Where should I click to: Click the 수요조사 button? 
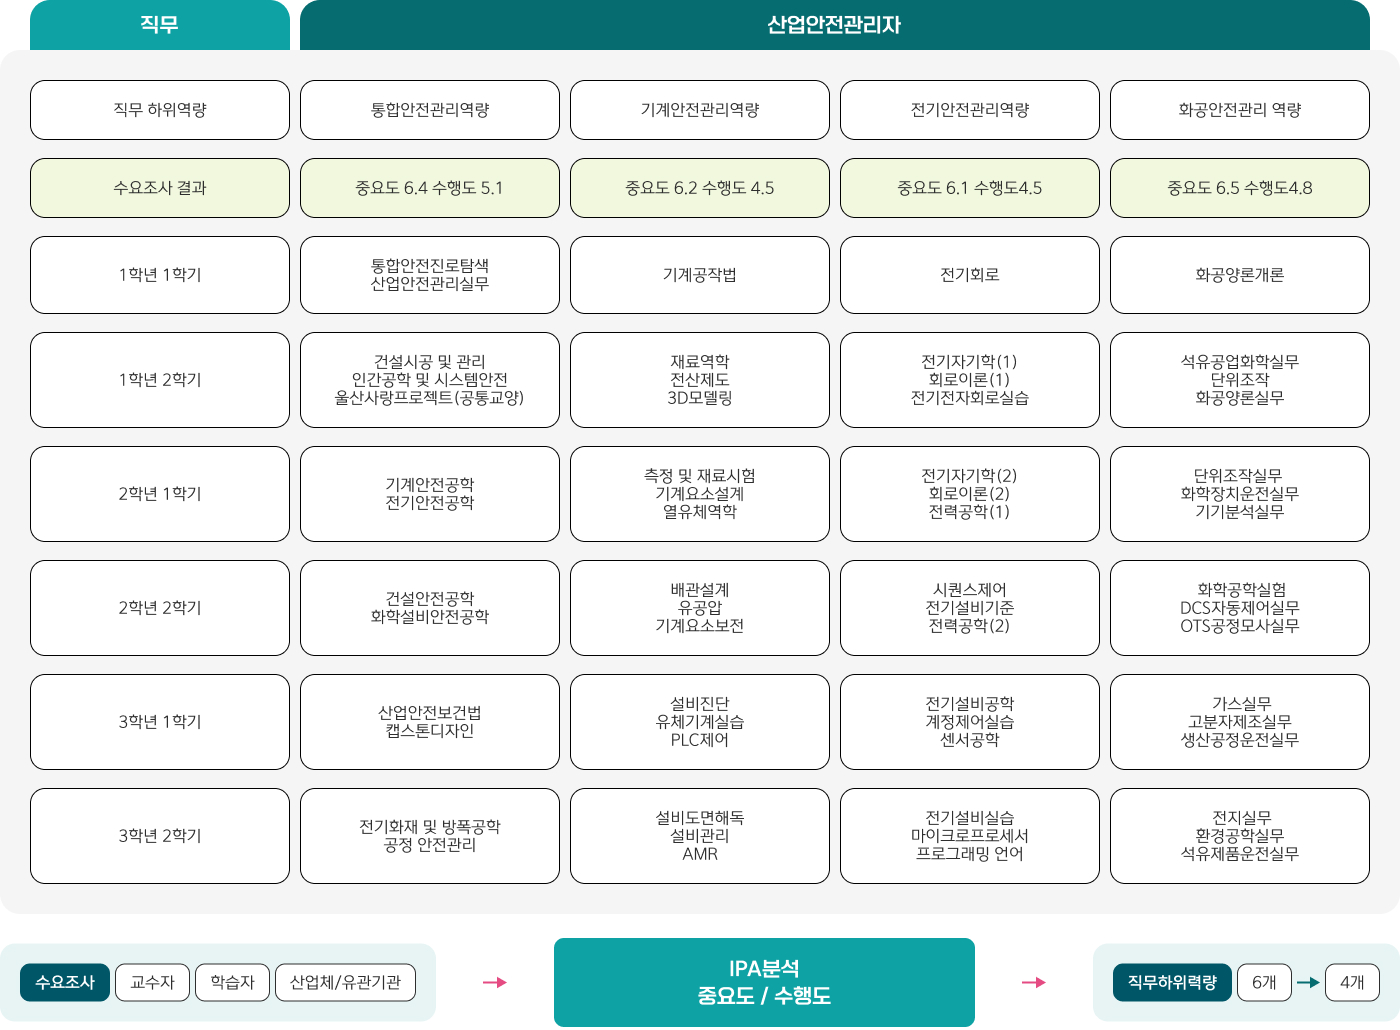65,982
